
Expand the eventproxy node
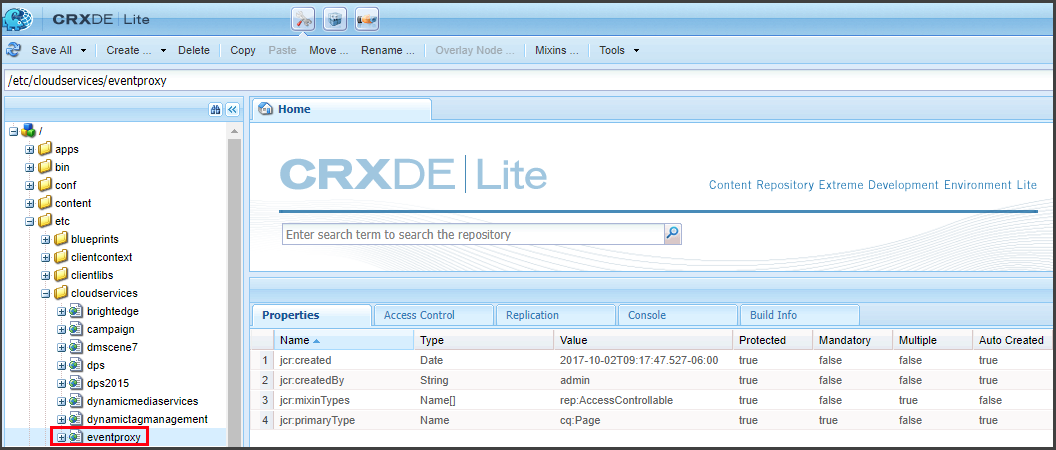click(61, 437)
